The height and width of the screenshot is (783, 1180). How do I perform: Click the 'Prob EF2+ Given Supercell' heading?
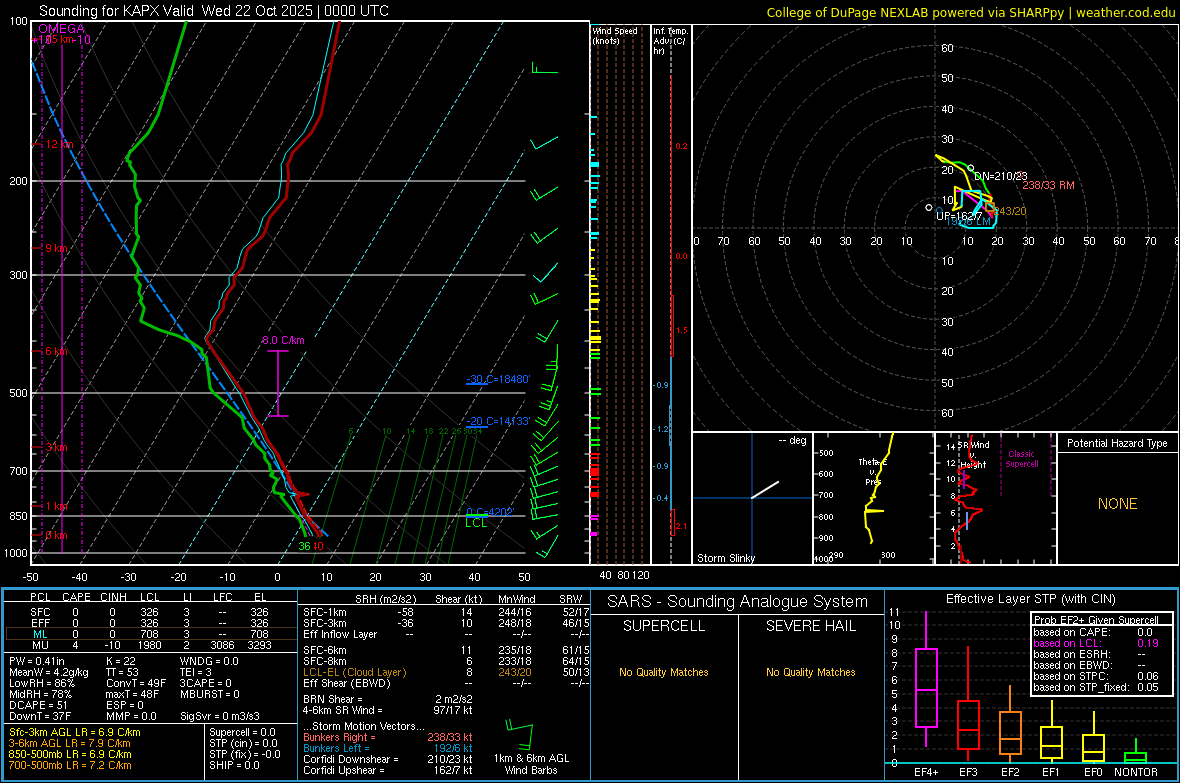1096,620
